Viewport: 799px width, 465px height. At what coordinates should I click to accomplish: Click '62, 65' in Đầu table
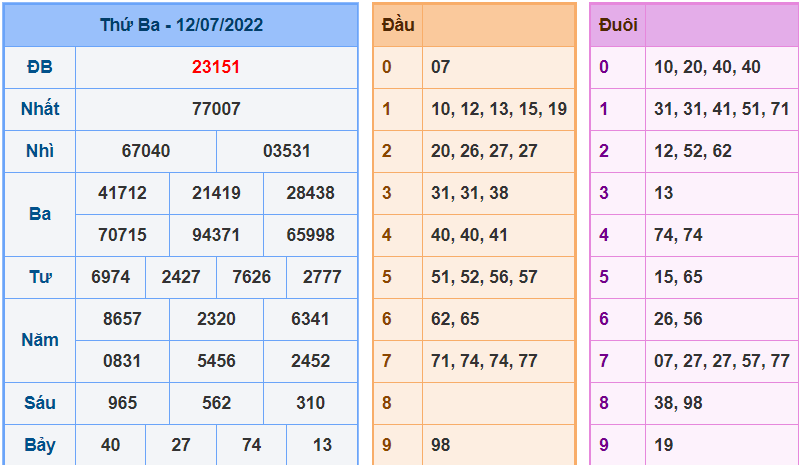pyautogui.click(x=455, y=319)
